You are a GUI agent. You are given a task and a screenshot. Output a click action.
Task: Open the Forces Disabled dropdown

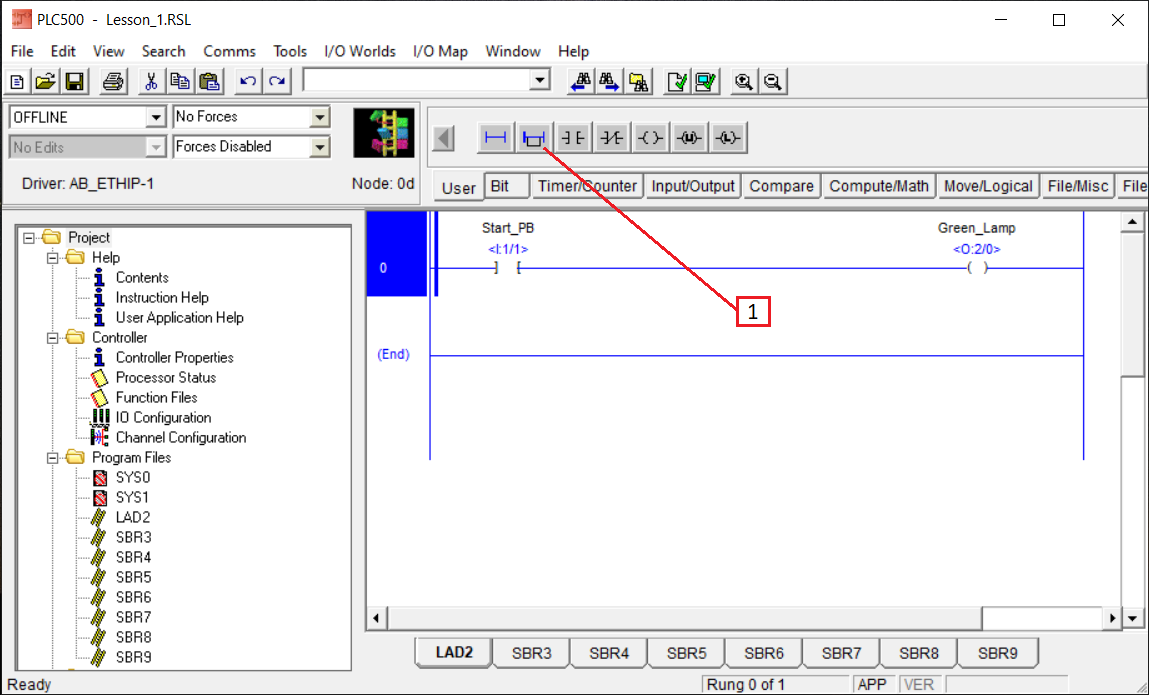(x=319, y=147)
